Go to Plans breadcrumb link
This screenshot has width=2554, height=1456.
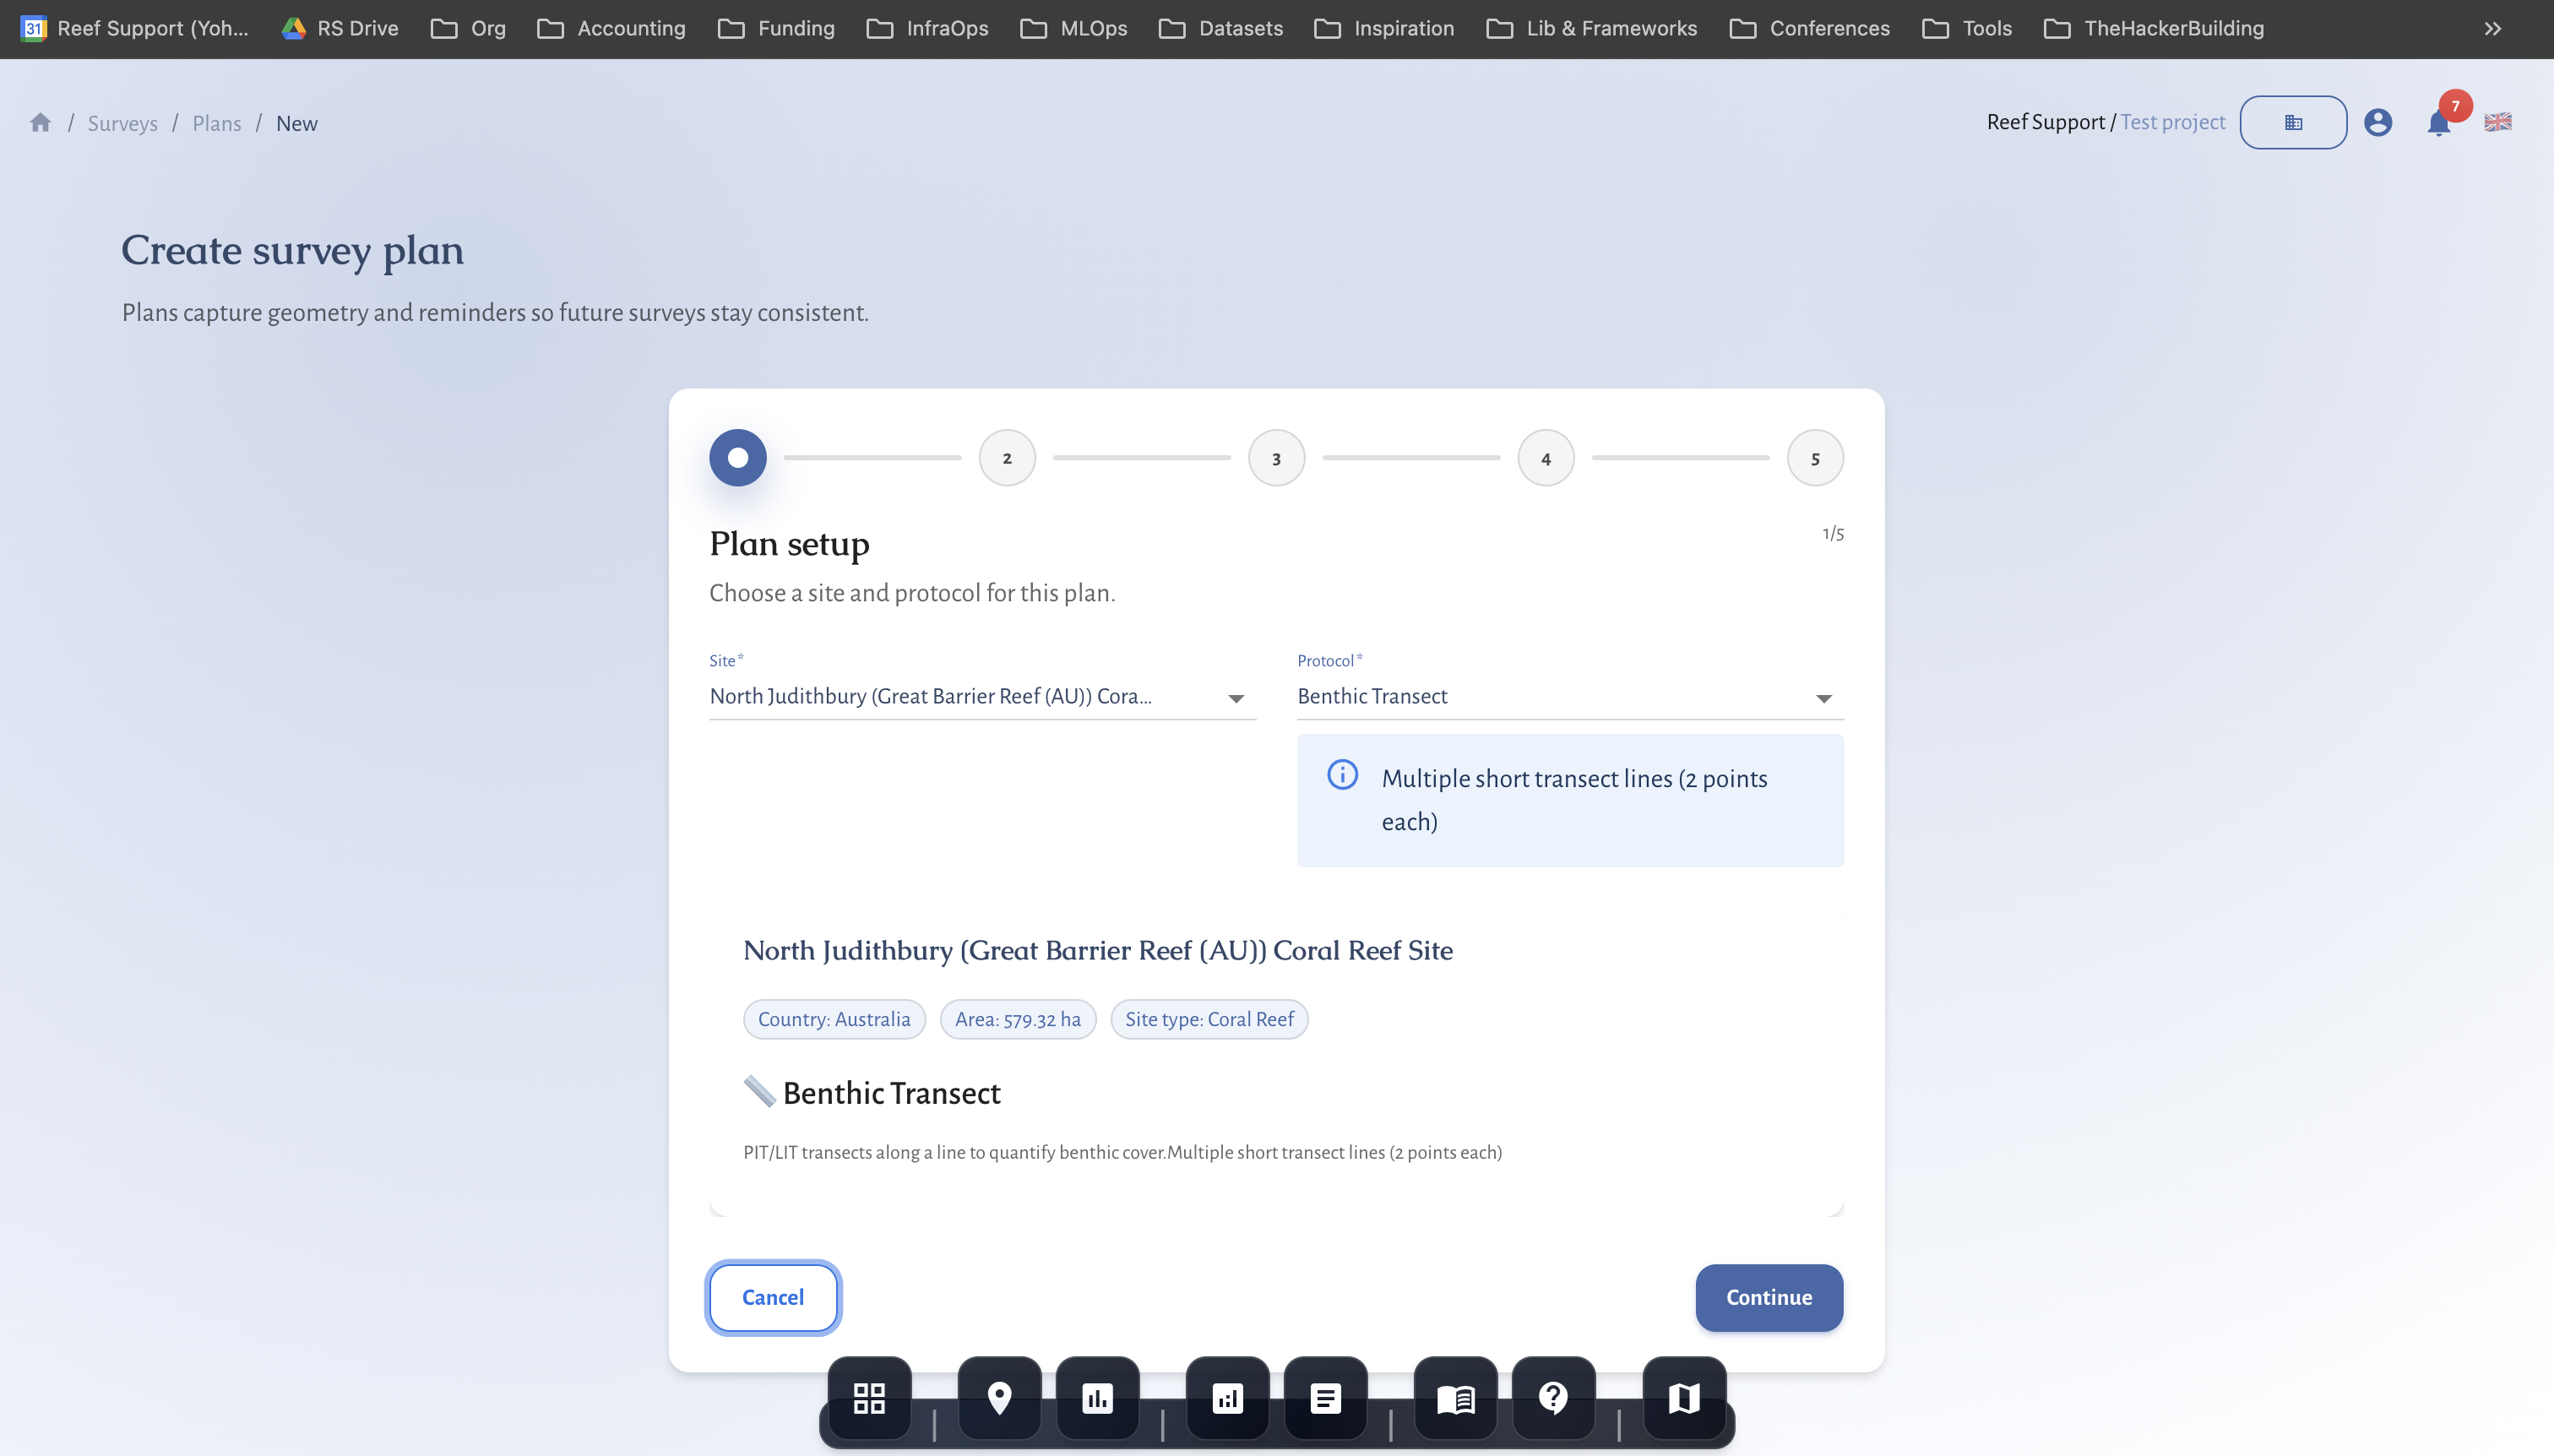tap(216, 123)
